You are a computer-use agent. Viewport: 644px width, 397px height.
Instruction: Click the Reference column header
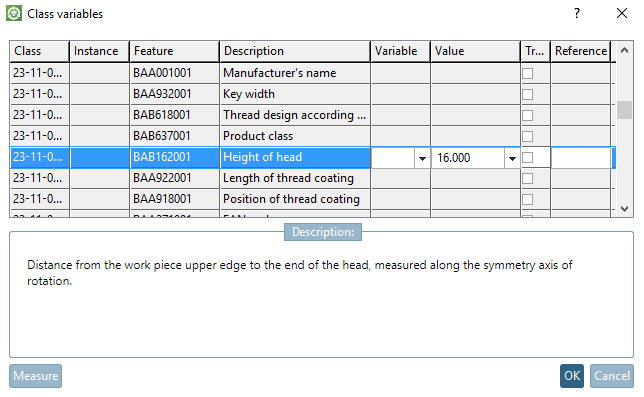(x=580, y=51)
